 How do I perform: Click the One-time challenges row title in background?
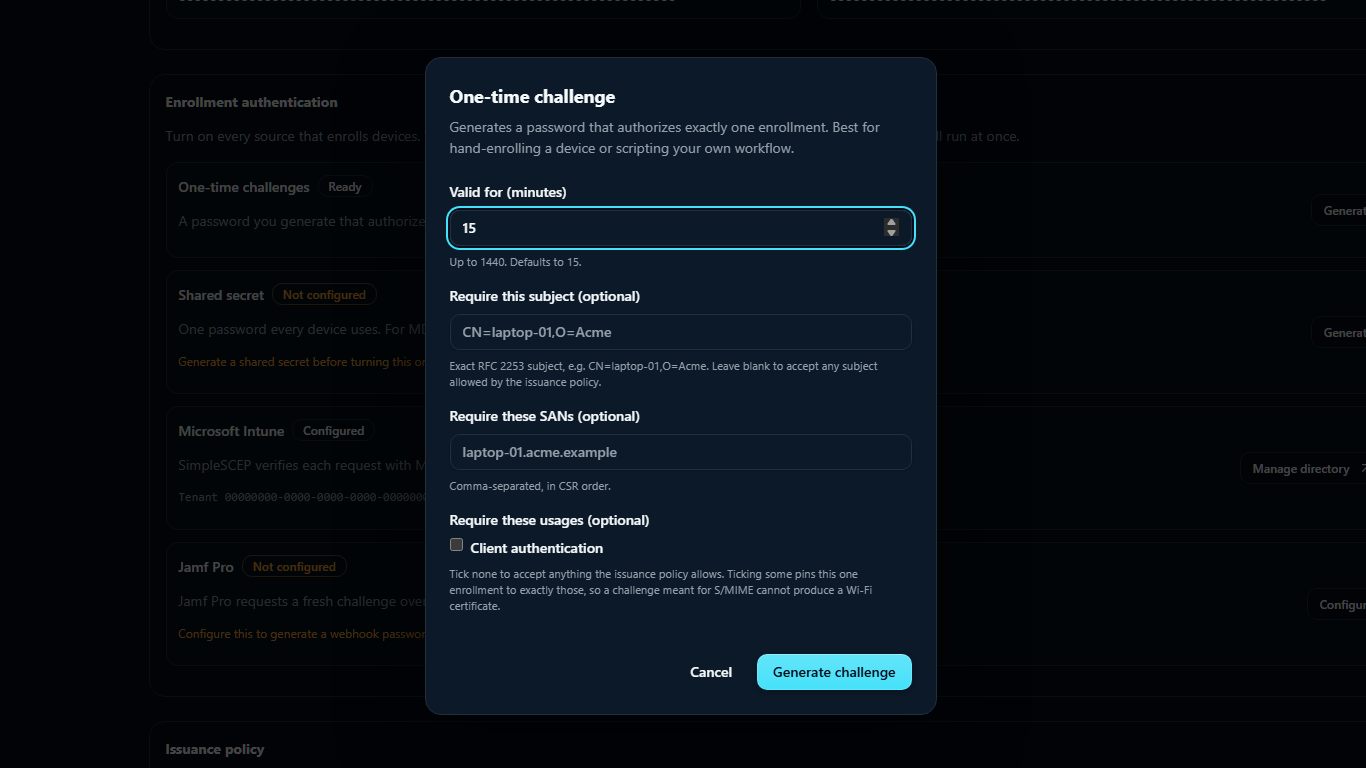tap(244, 187)
